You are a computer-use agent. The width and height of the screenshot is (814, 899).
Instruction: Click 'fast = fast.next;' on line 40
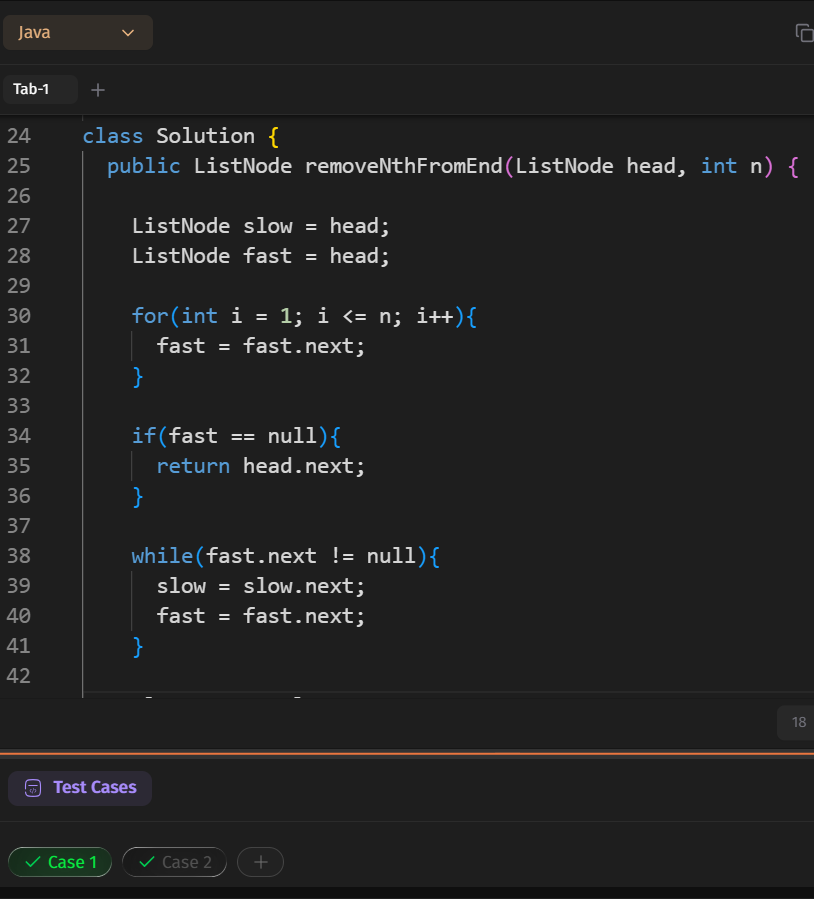(260, 616)
